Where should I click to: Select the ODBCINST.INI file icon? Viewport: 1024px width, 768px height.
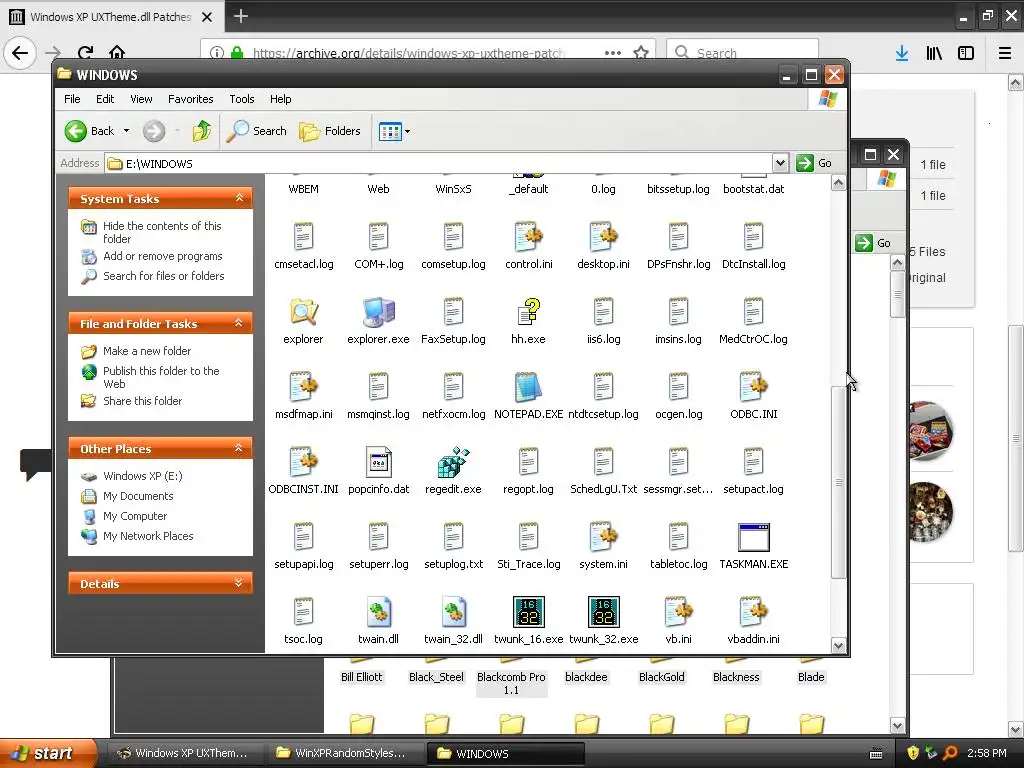pyautogui.click(x=303, y=462)
